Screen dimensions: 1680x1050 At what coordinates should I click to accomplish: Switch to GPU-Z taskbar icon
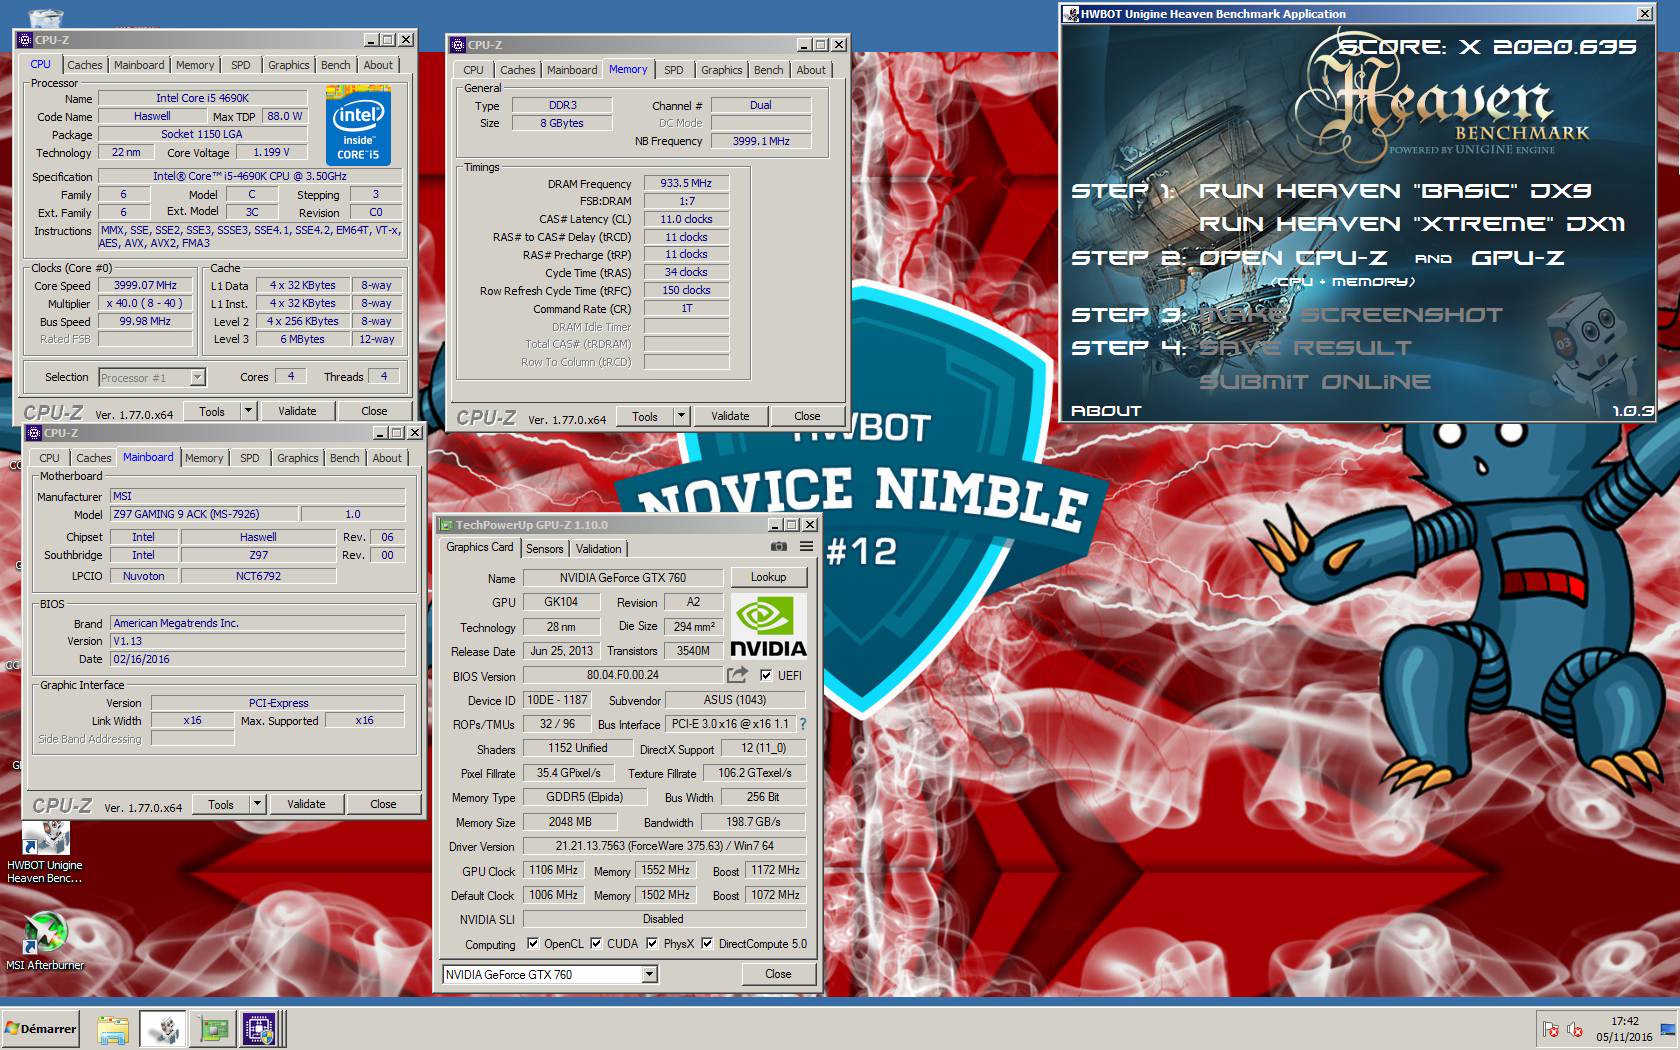213,1029
